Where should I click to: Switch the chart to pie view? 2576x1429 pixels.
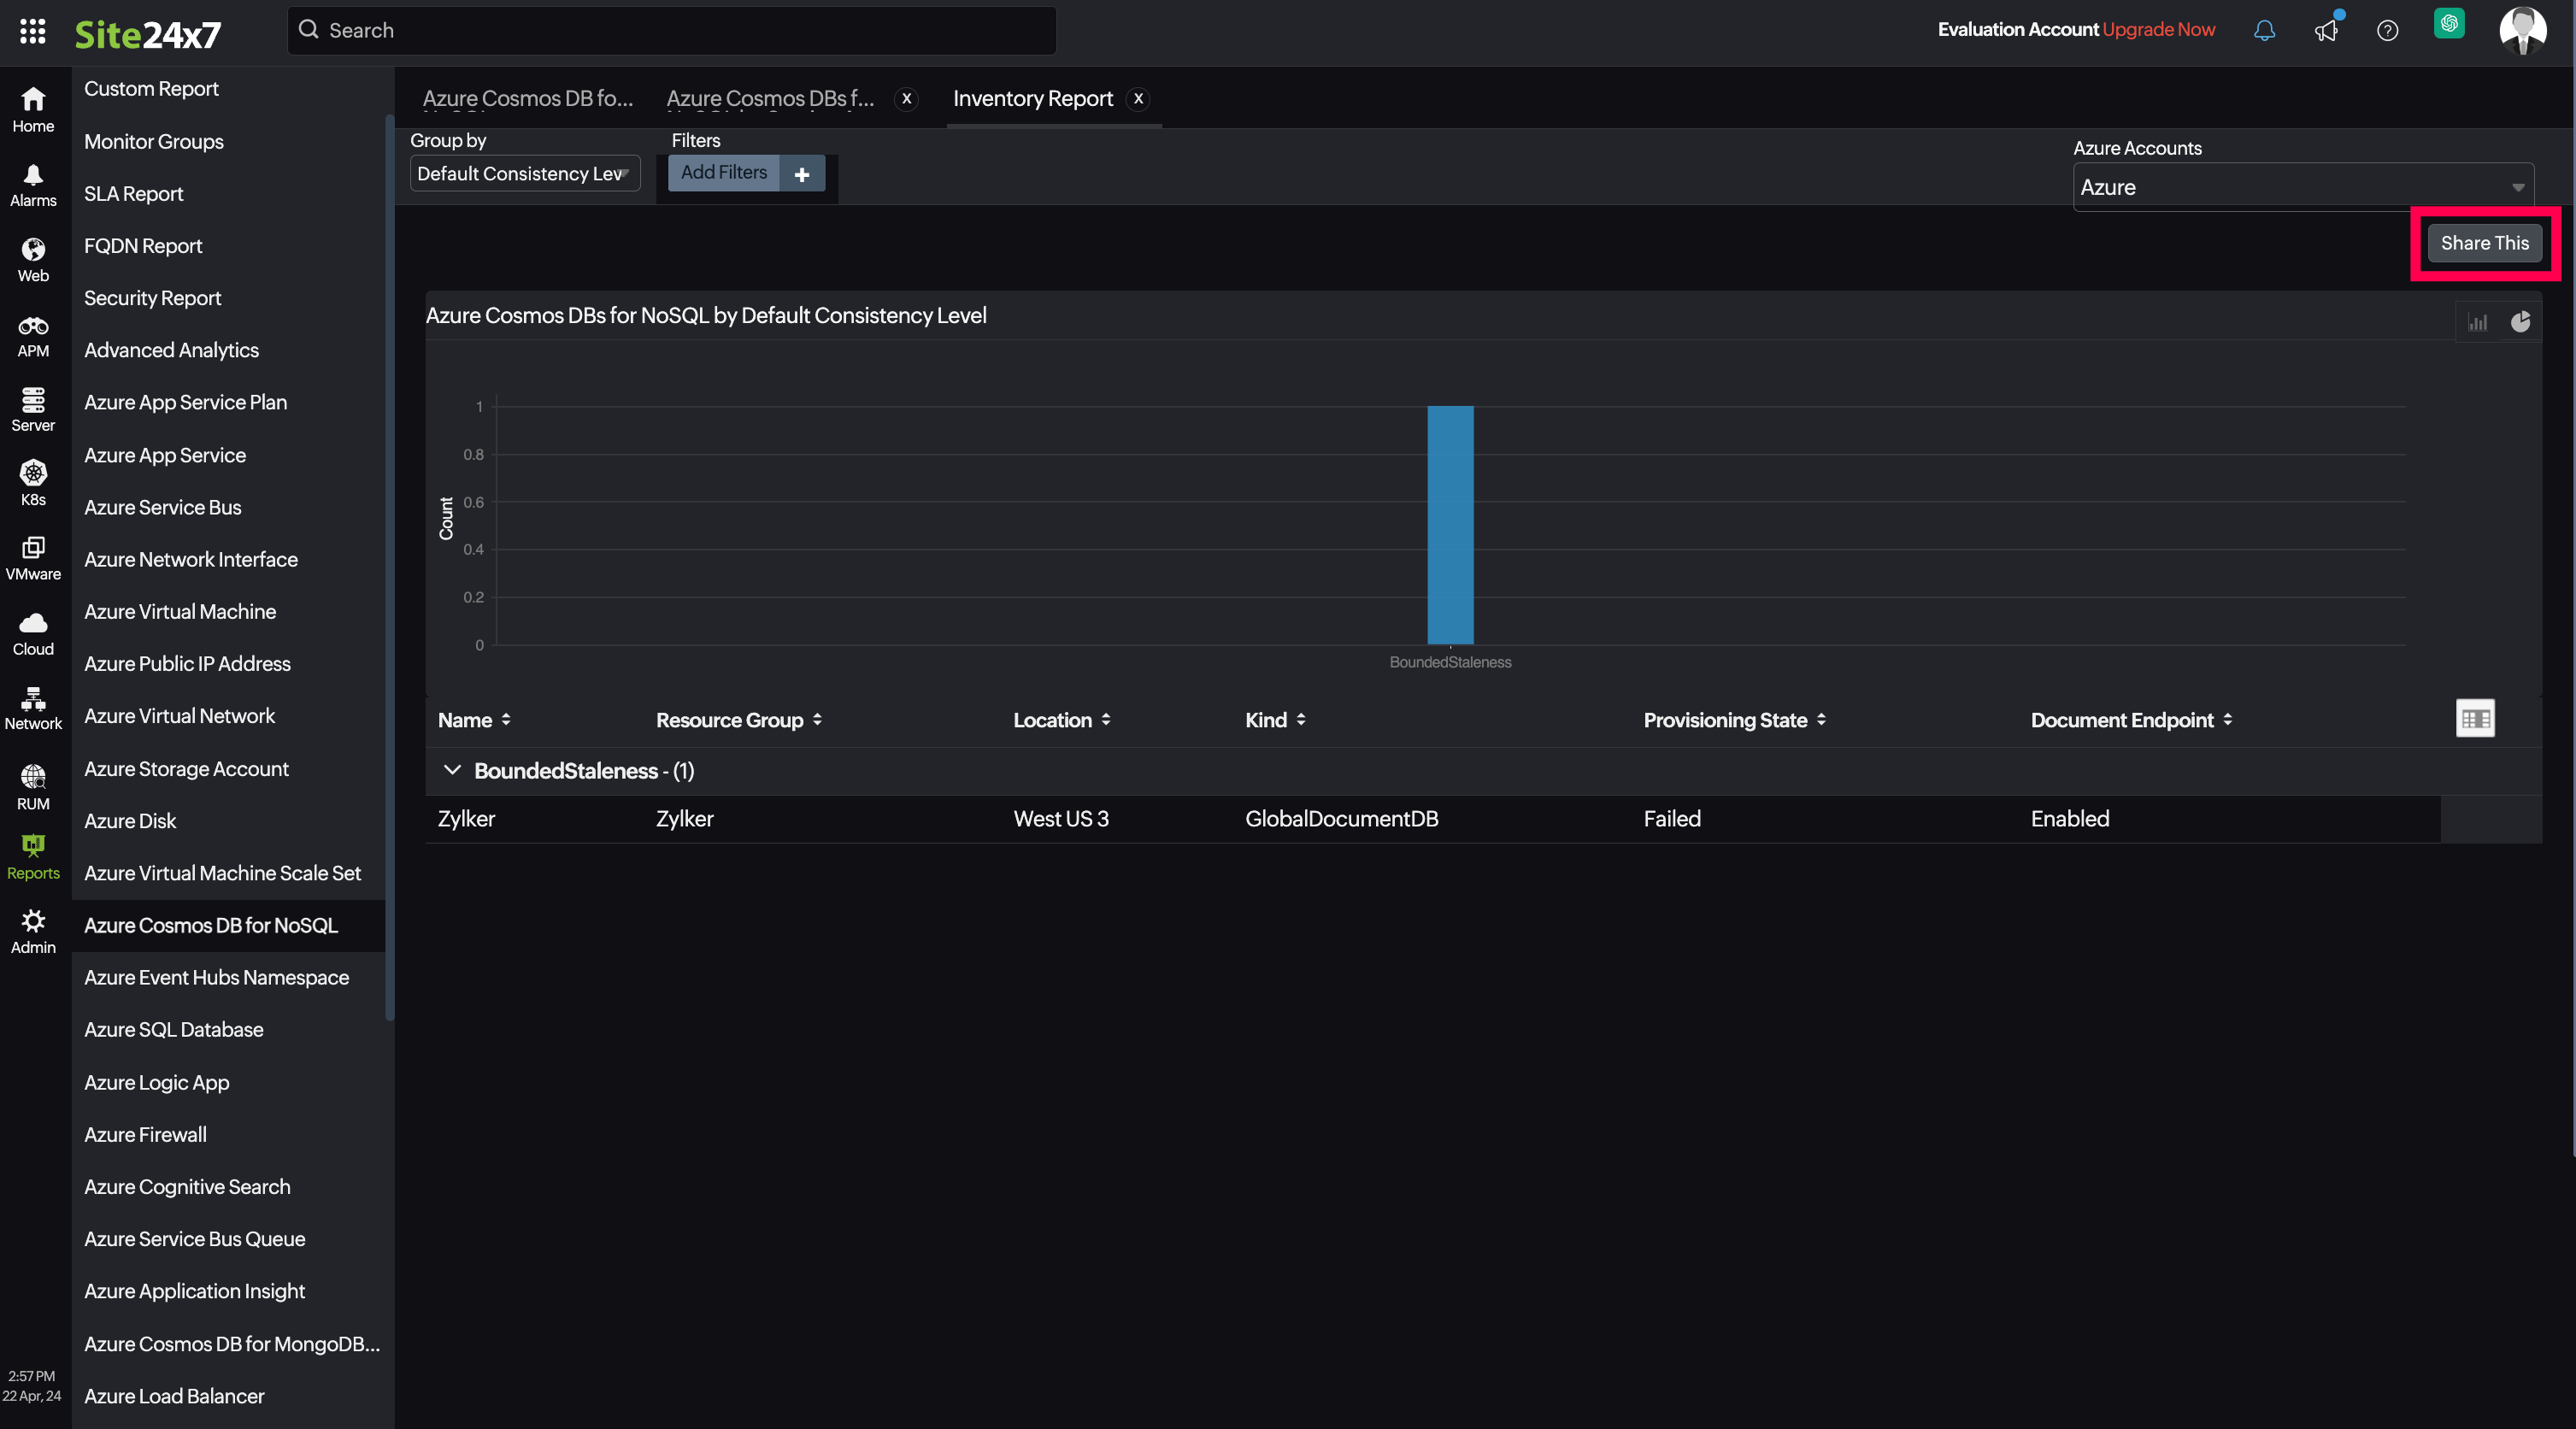[x=2521, y=321]
